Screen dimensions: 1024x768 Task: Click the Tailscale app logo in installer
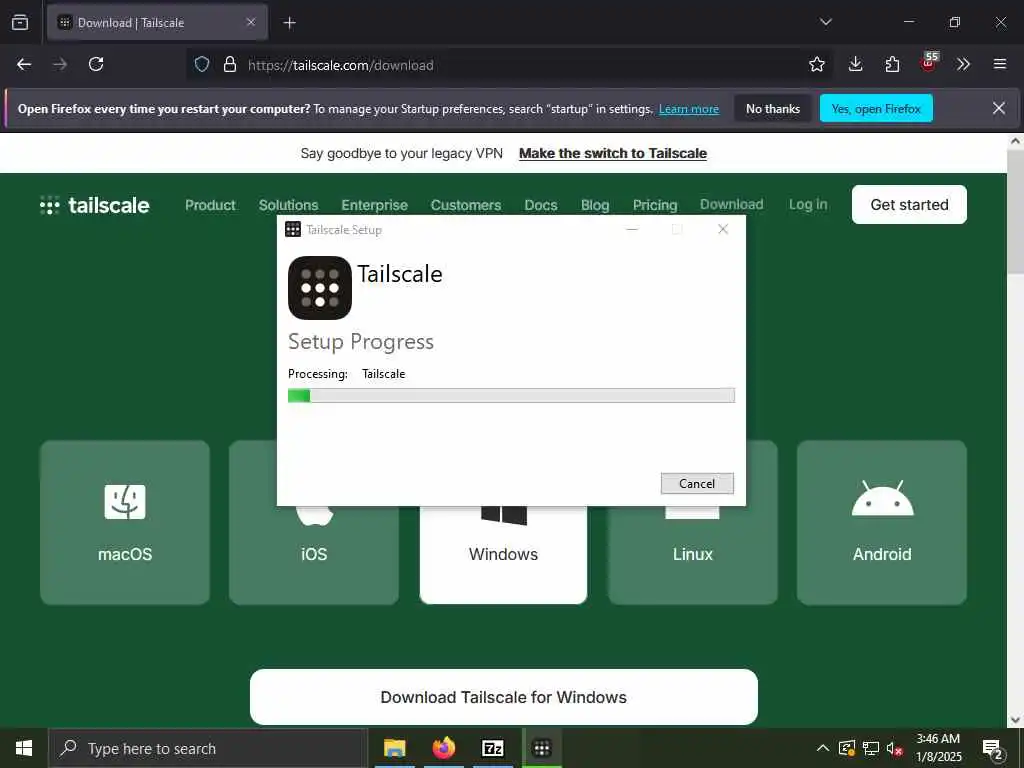(x=320, y=288)
